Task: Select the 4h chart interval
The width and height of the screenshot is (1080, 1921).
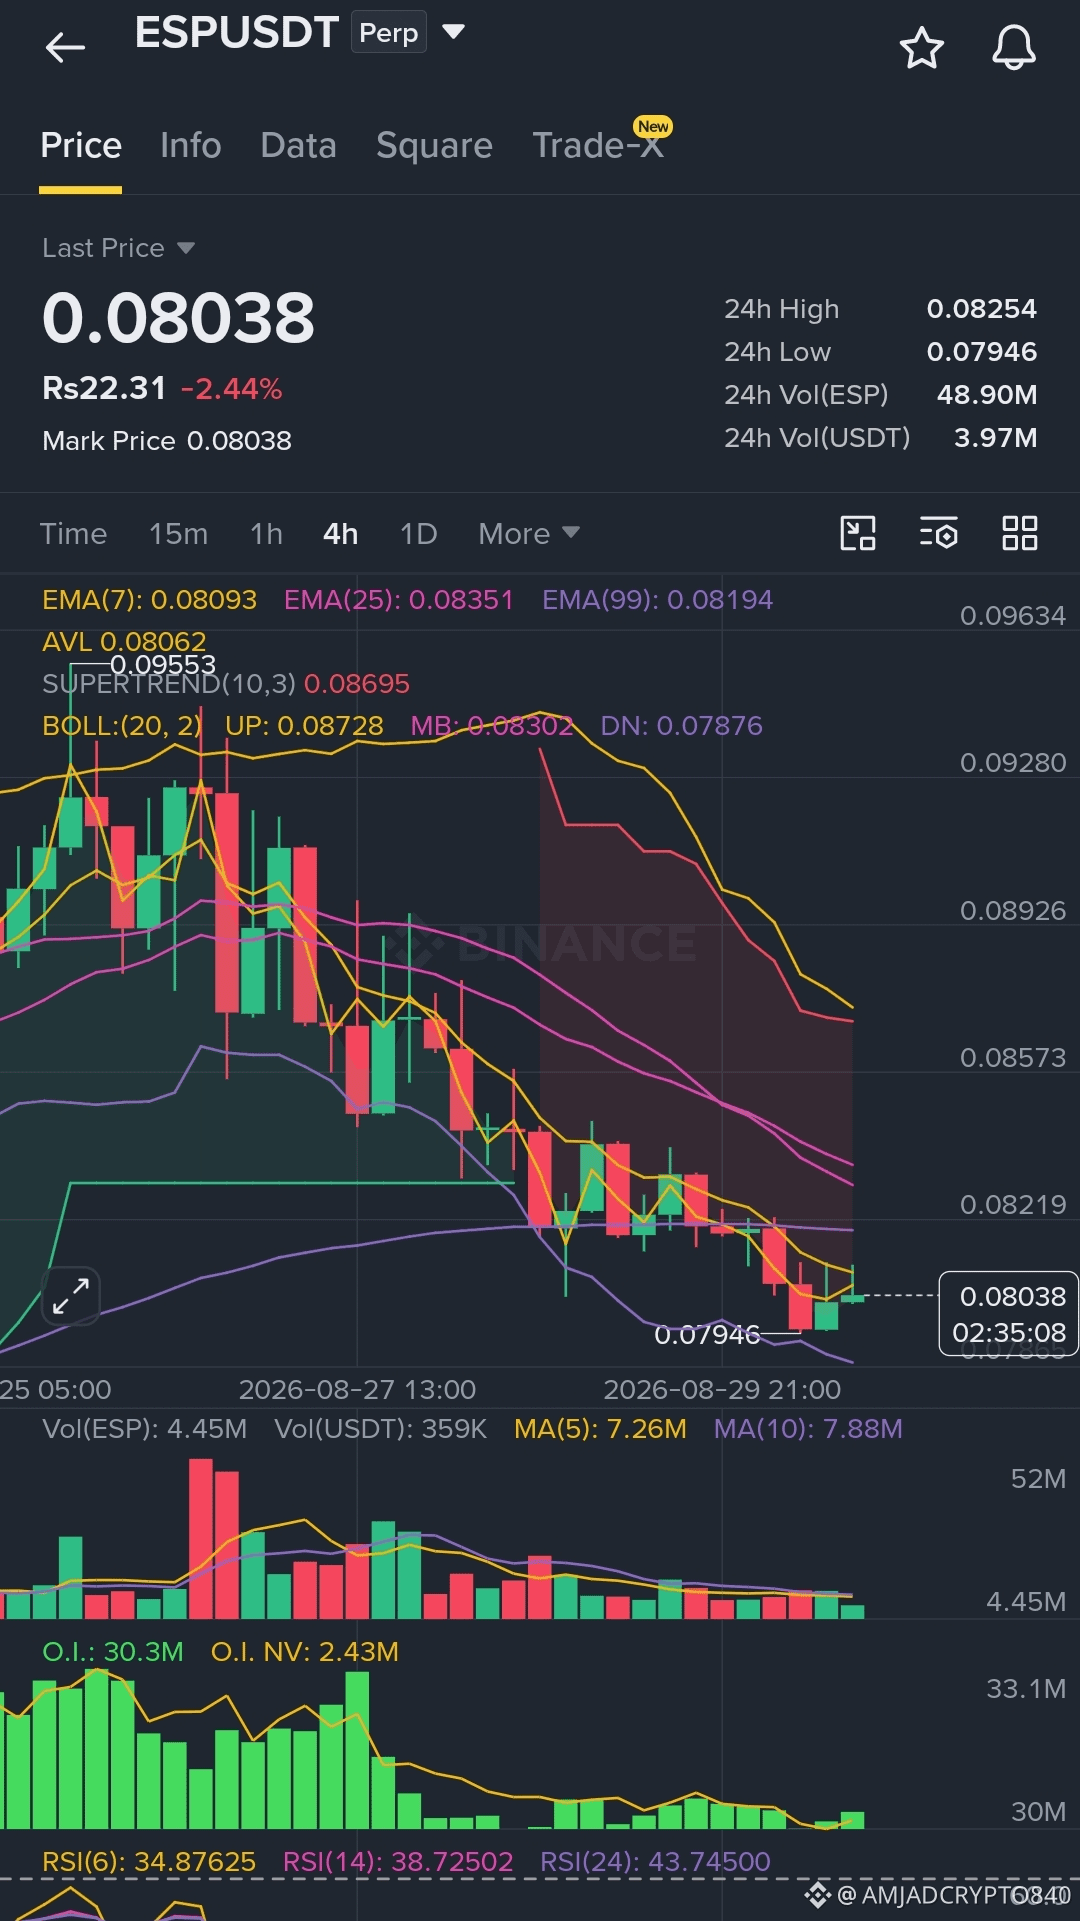Action: coord(340,533)
